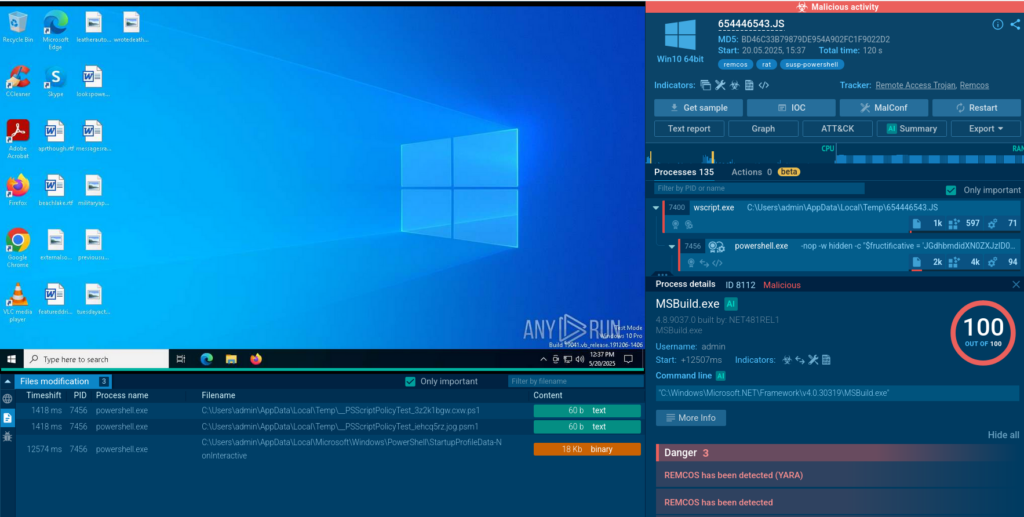The height and width of the screenshot is (517, 1024).
Task: Click the Files modification document sidebar icon
Action: tap(8, 417)
